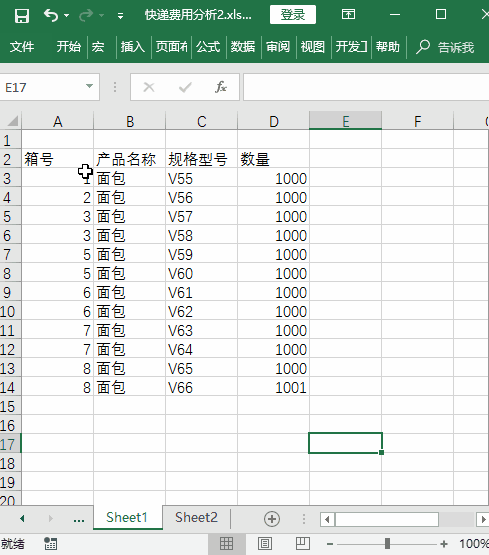
Task: Click 面包 in row 14
Action: pyautogui.click(x=130, y=387)
